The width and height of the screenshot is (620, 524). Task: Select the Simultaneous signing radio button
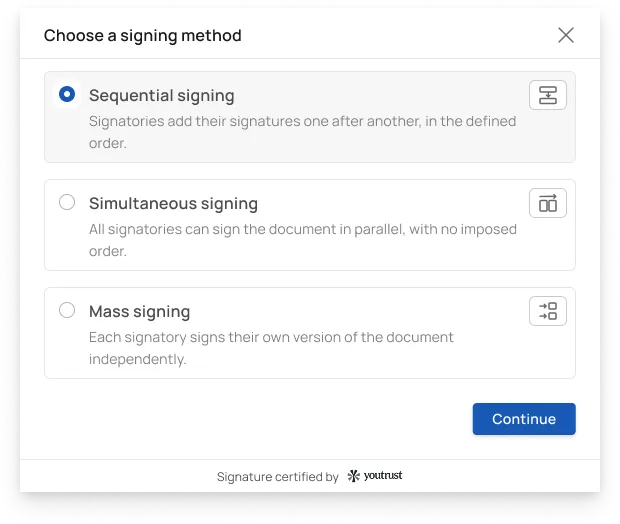67,202
